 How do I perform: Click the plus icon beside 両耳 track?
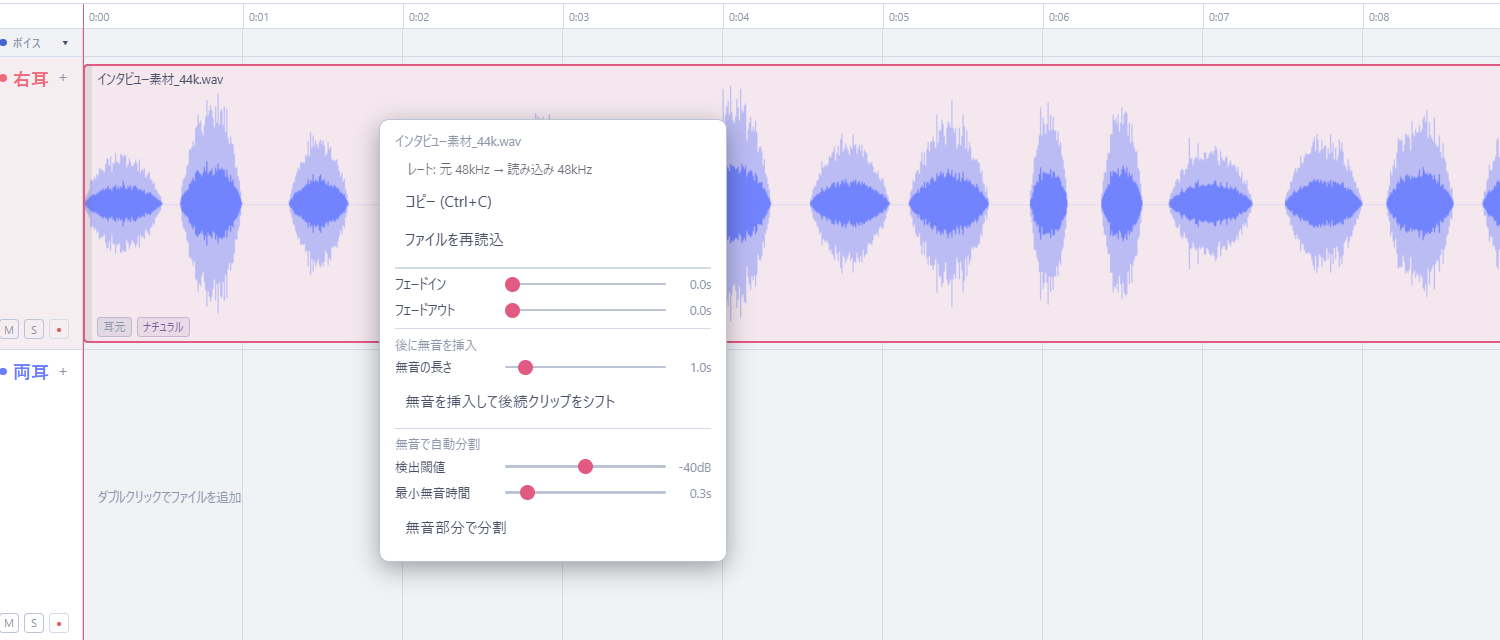click(x=63, y=372)
